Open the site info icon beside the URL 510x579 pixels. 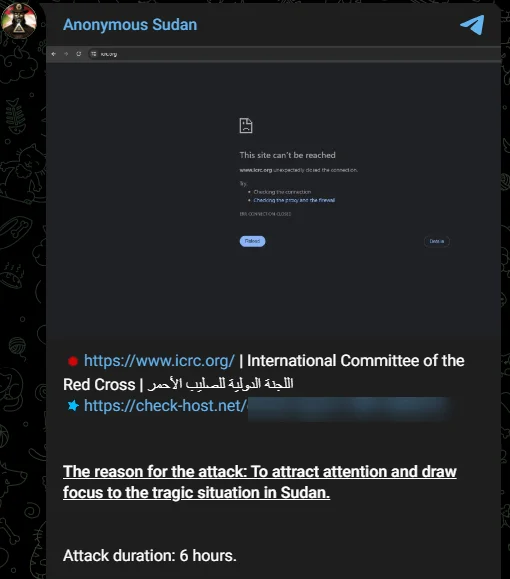94,54
